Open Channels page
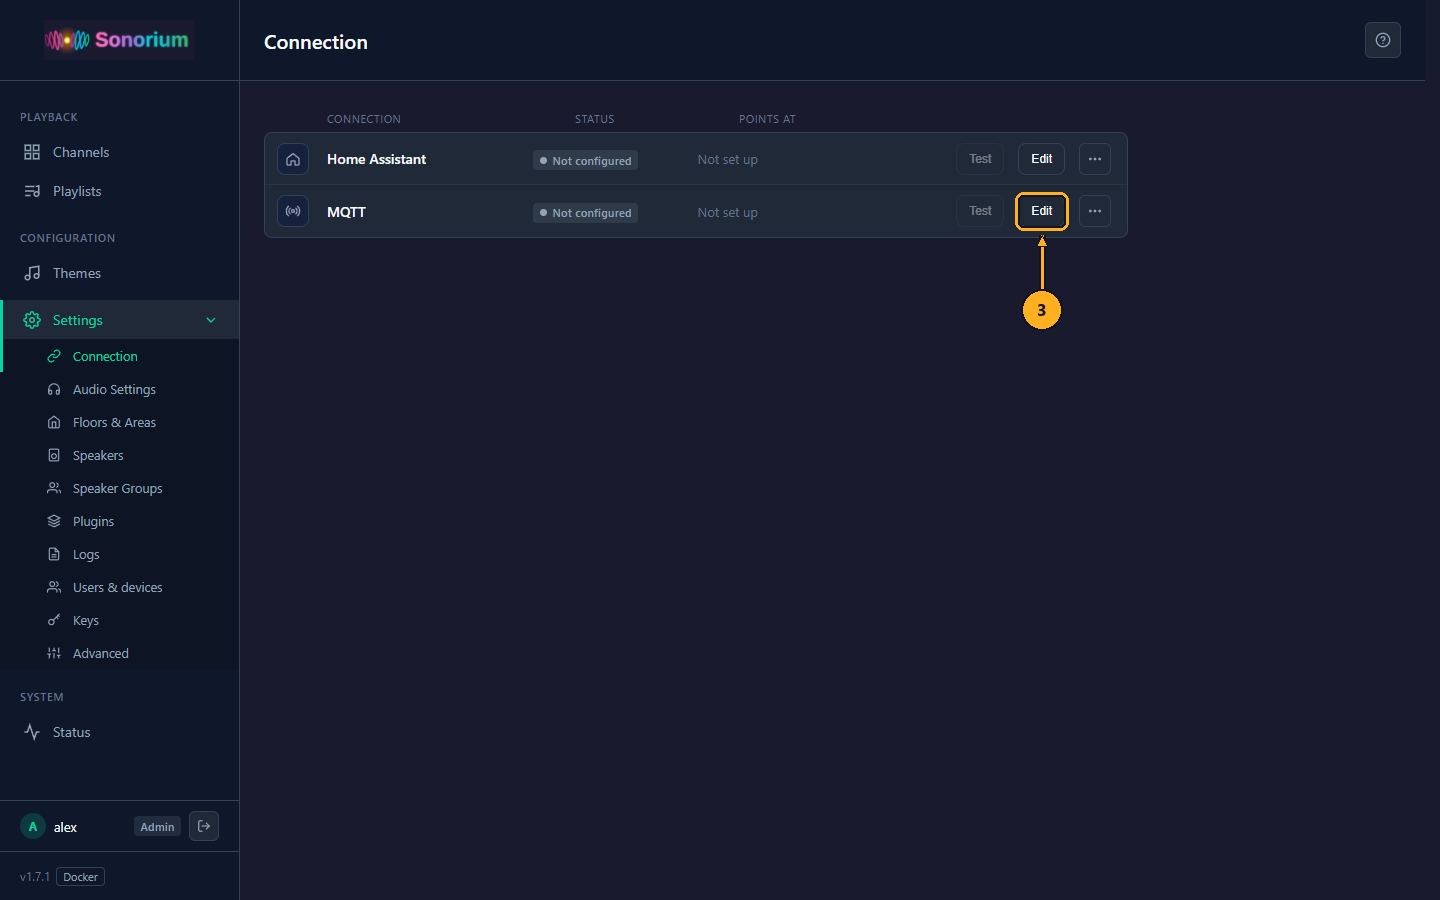 (x=120, y=152)
